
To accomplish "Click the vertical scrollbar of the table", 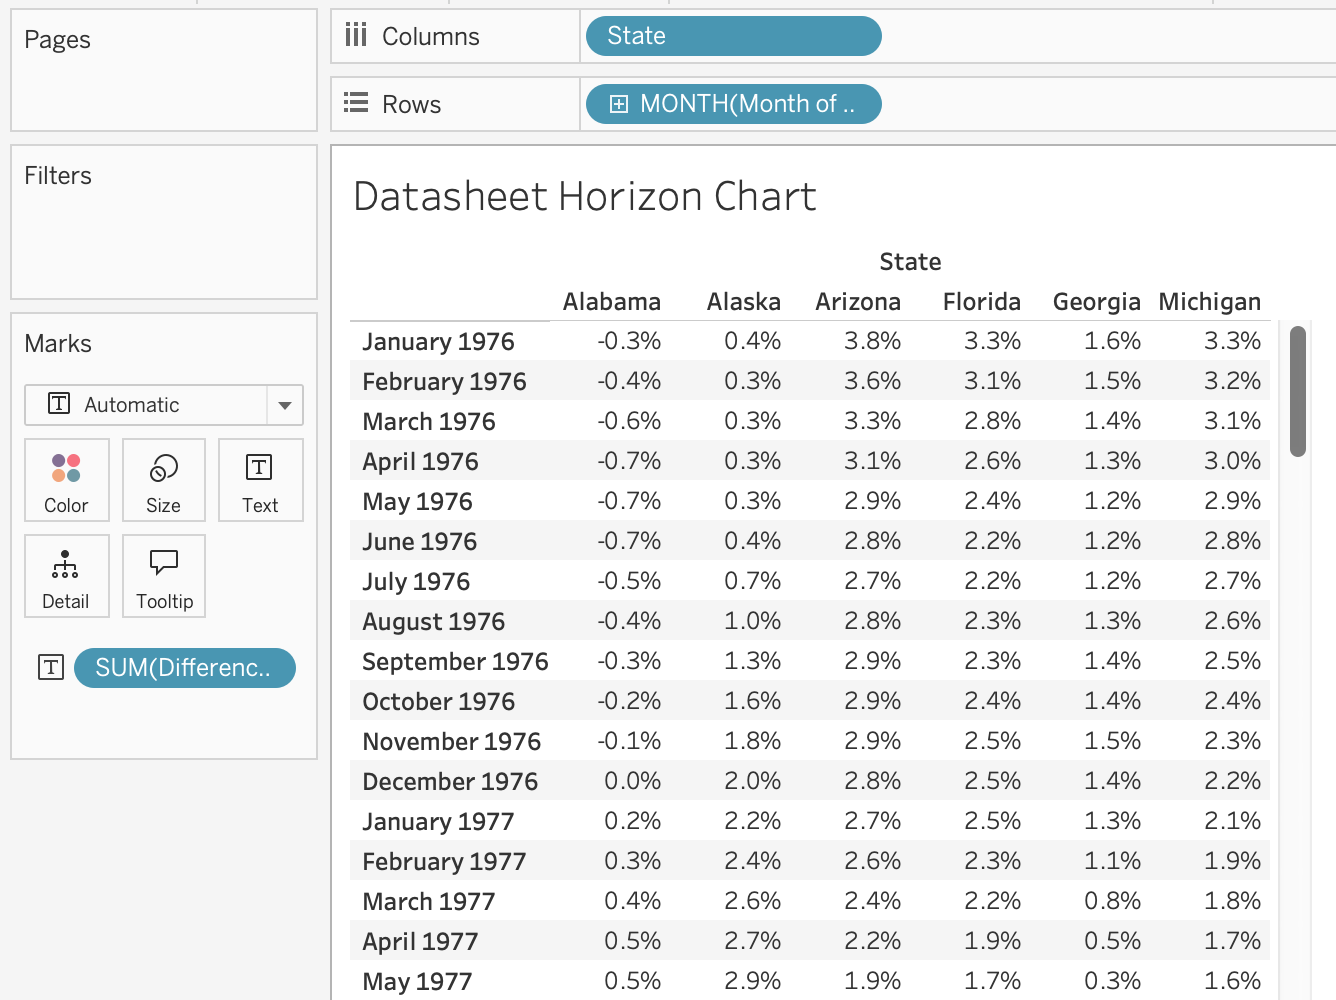I will pos(1298,391).
